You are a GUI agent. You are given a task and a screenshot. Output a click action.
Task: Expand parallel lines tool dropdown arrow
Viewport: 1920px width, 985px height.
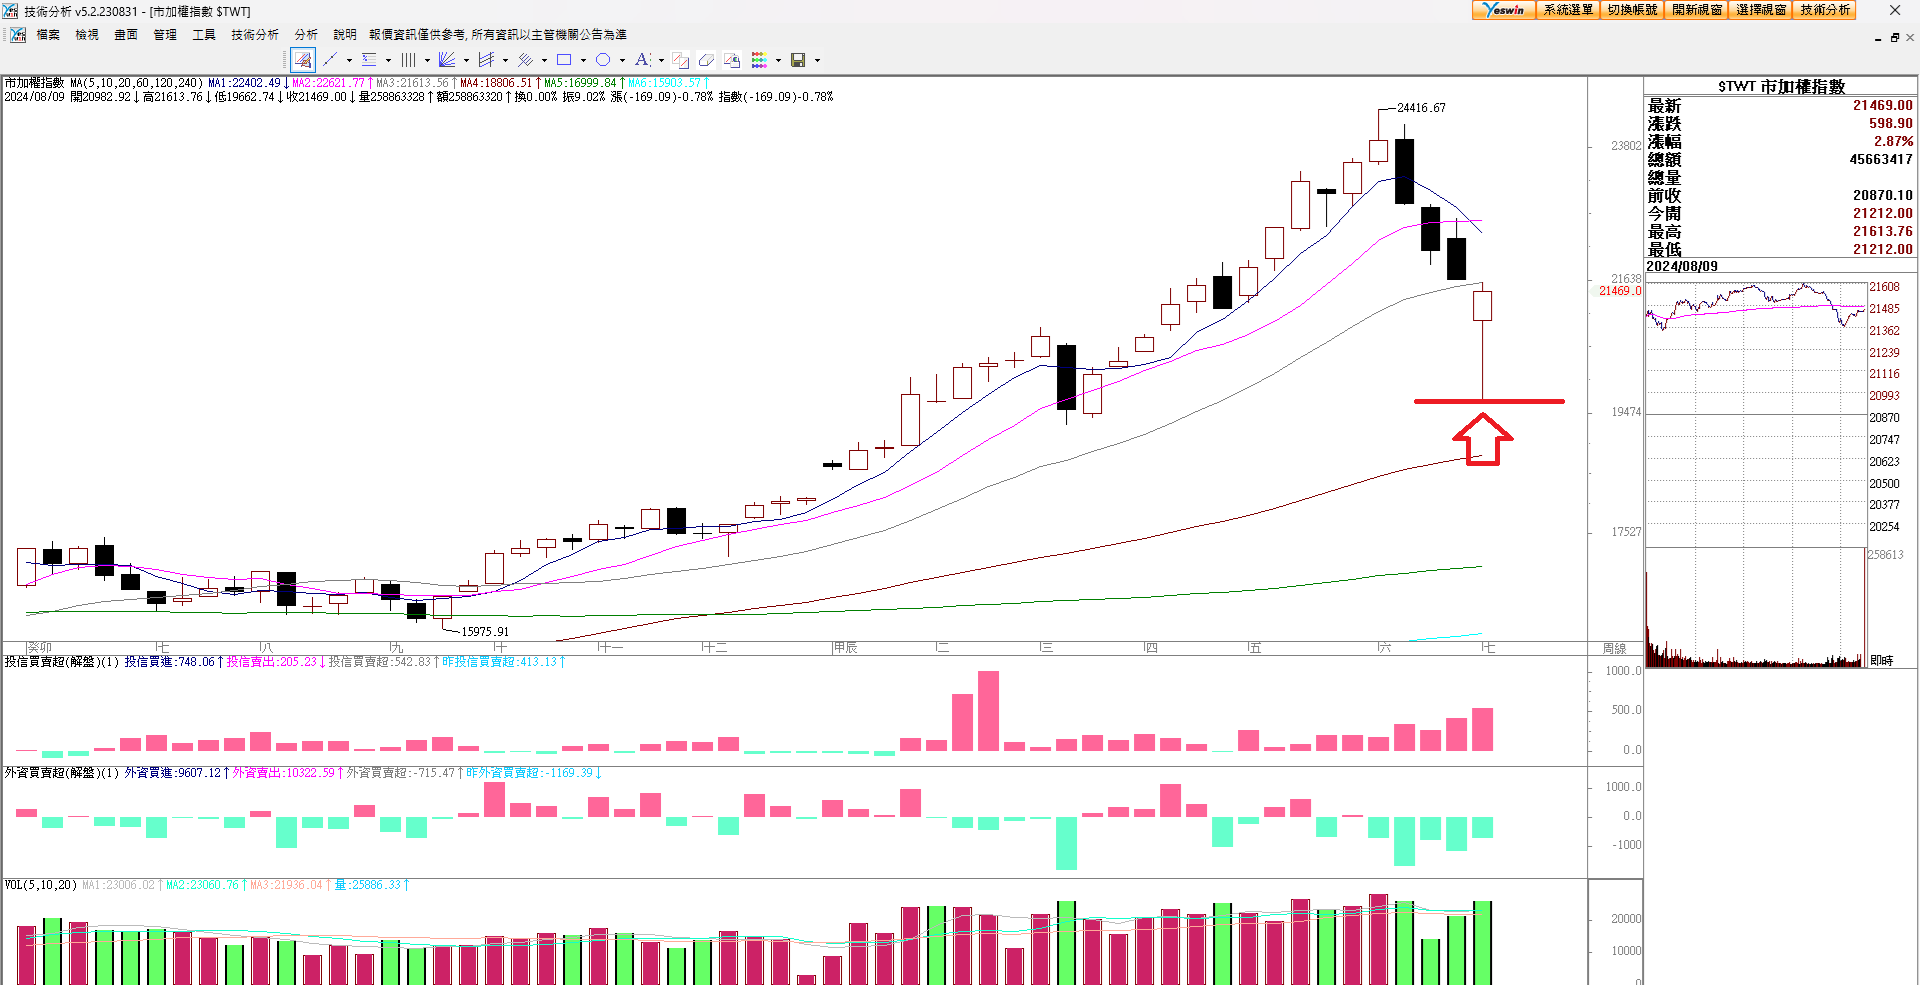[x=544, y=60]
